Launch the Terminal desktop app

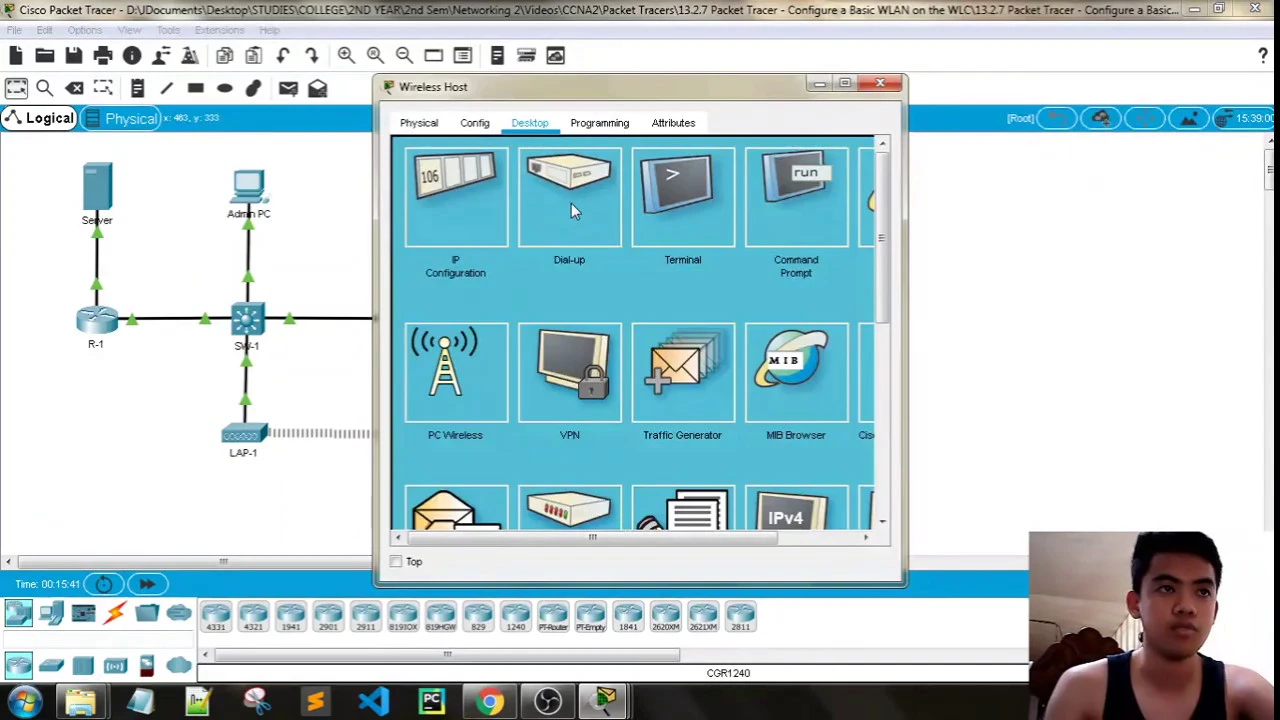click(x=683, y=197)
